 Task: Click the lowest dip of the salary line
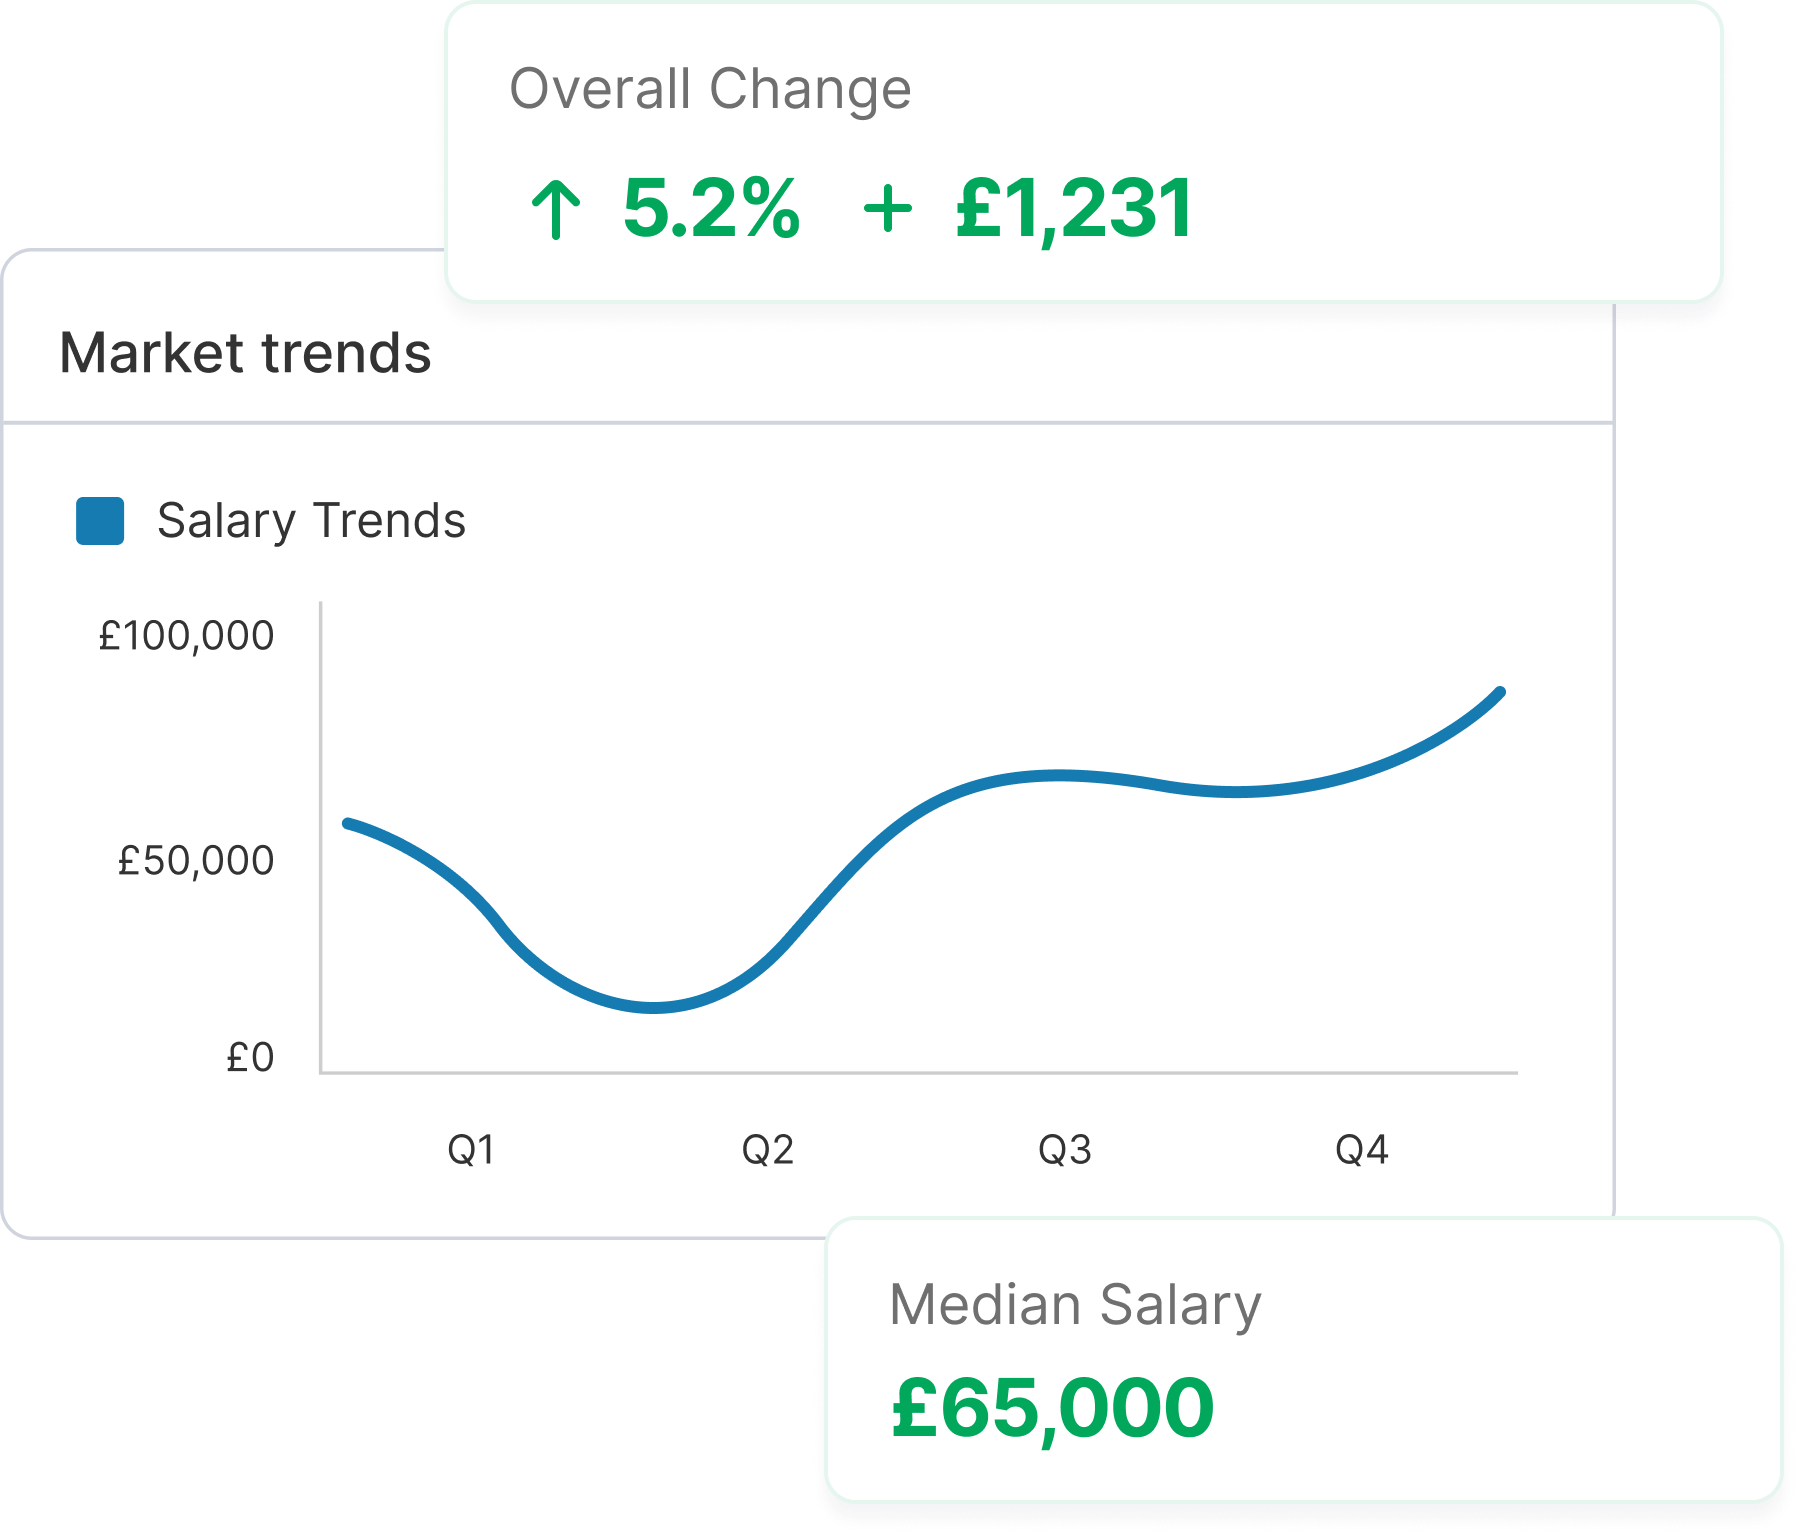653,1007
